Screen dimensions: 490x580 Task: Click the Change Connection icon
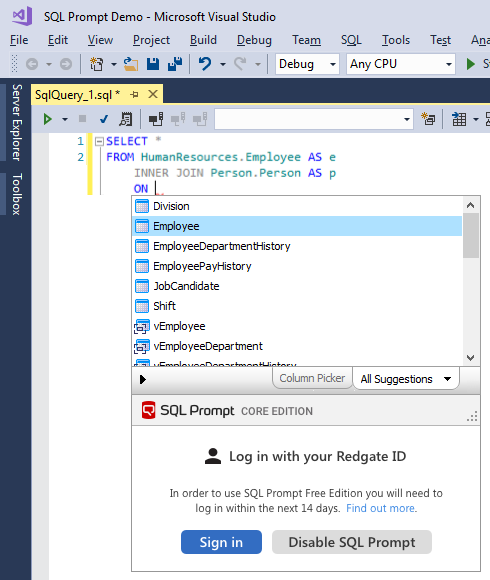200,119
